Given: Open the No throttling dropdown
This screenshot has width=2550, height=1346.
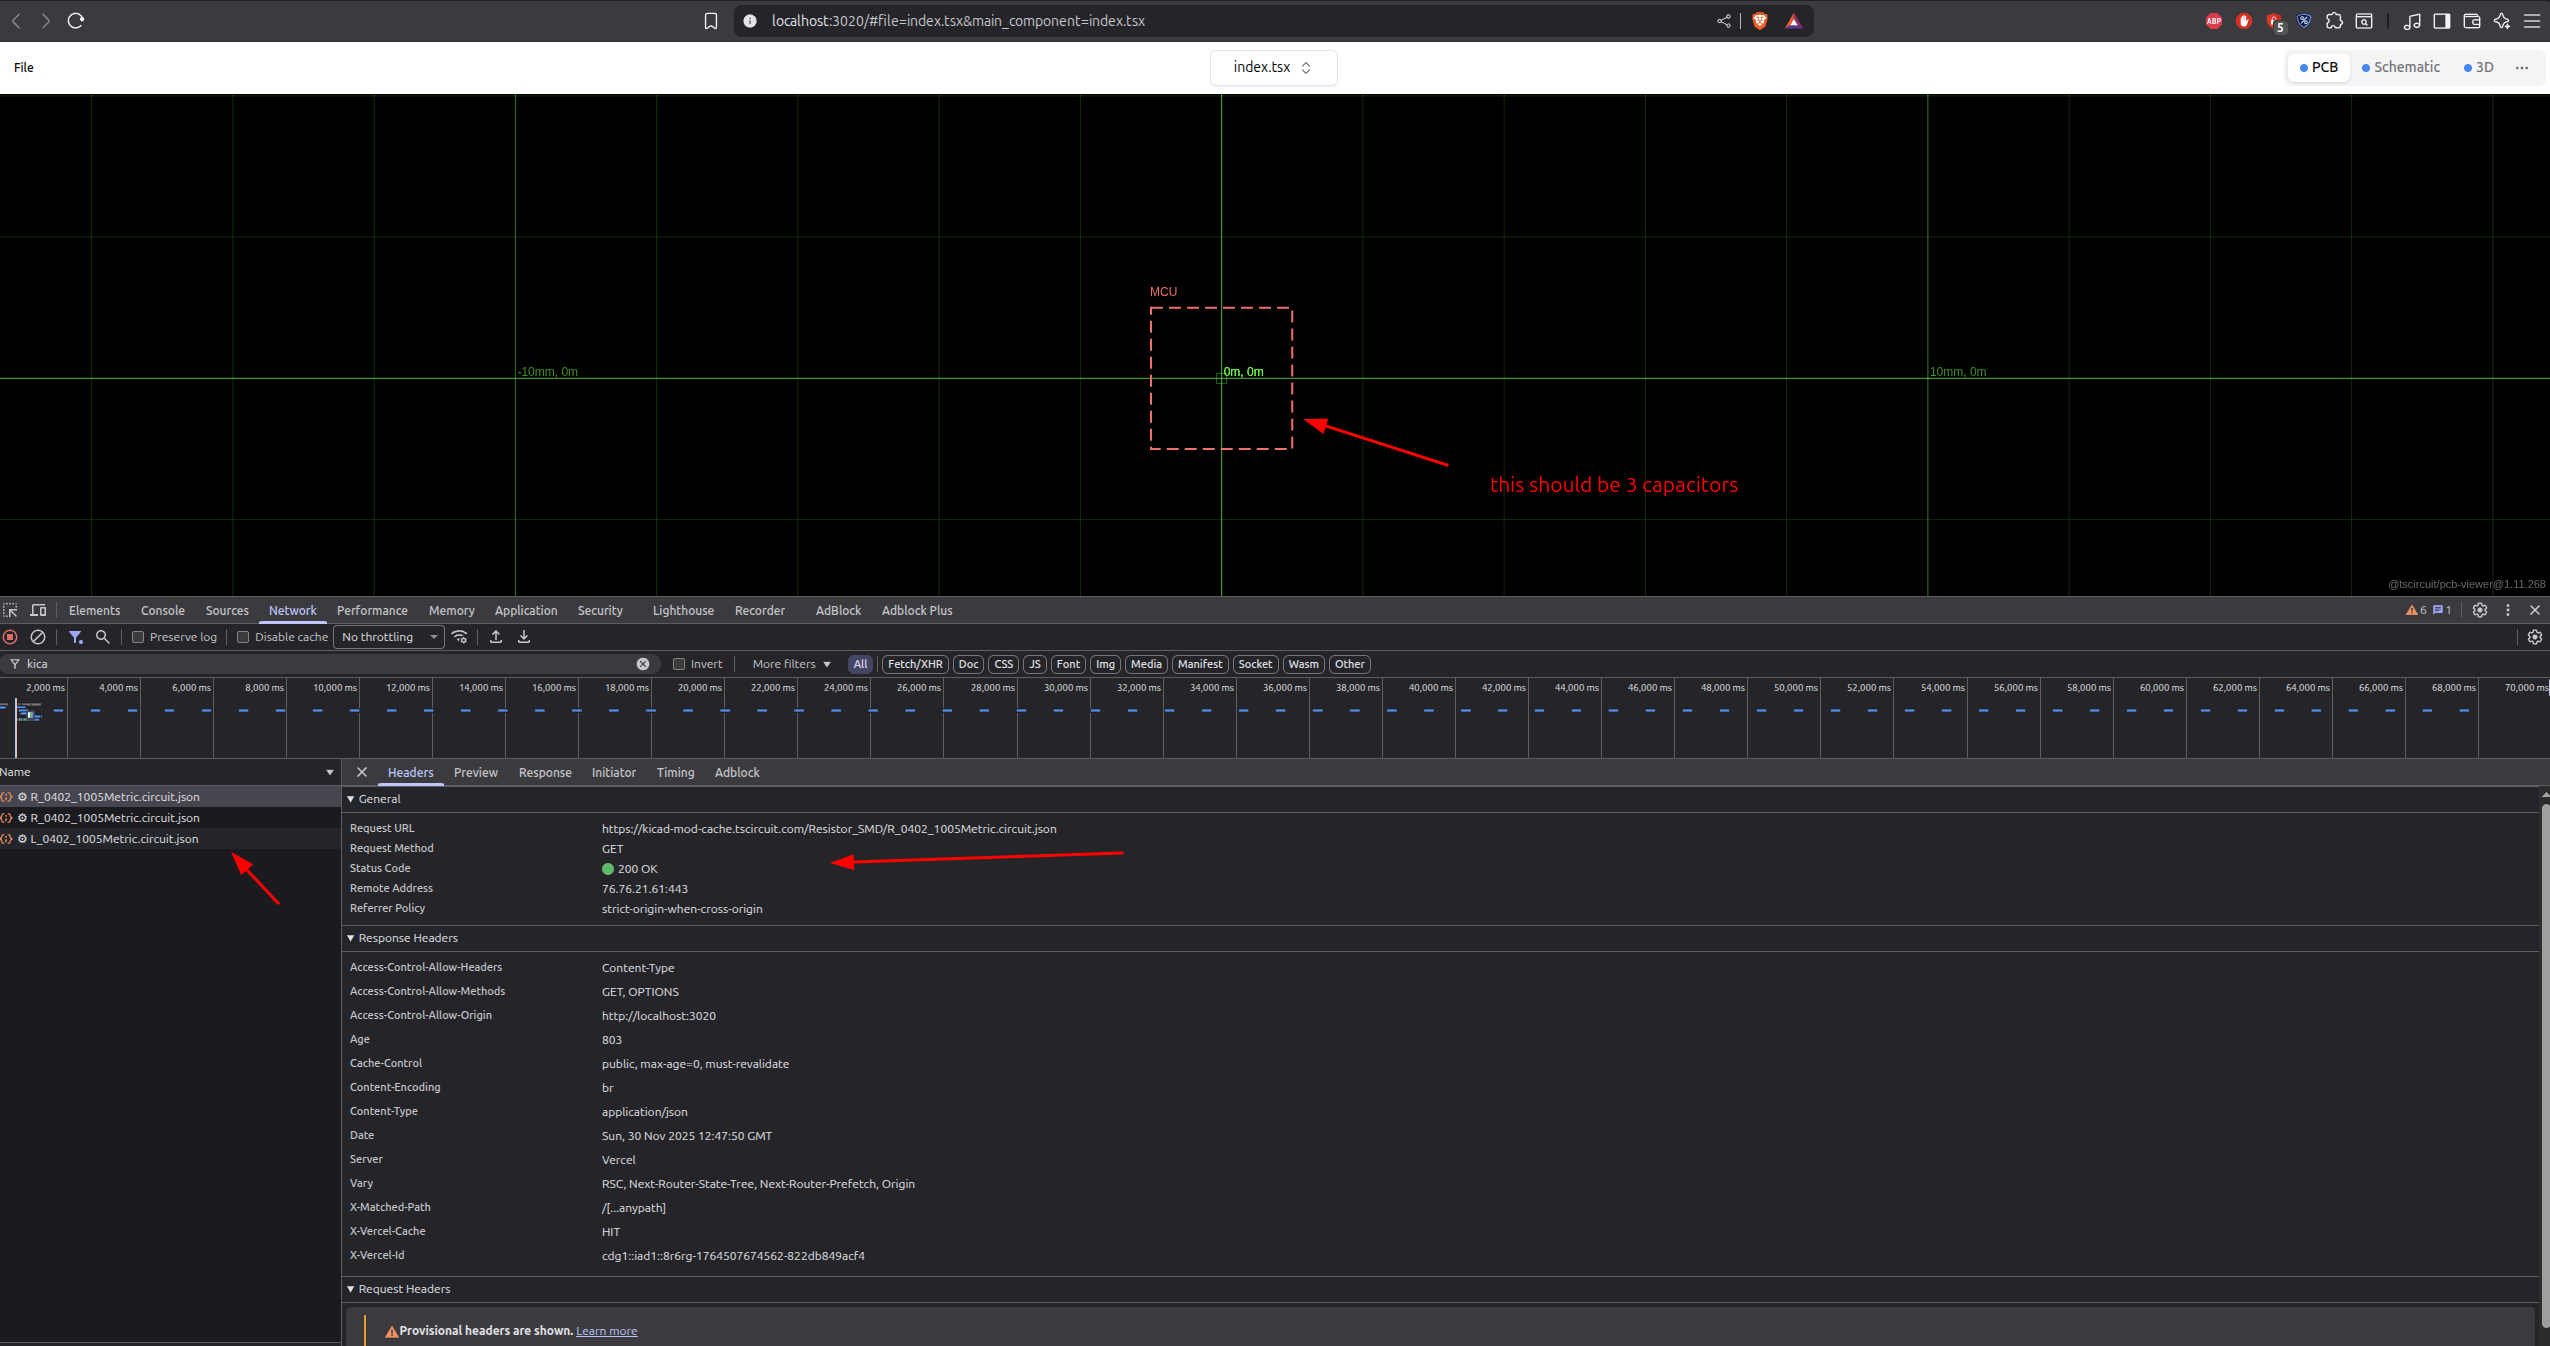Looking at the screenshot, I should (389, 637).
